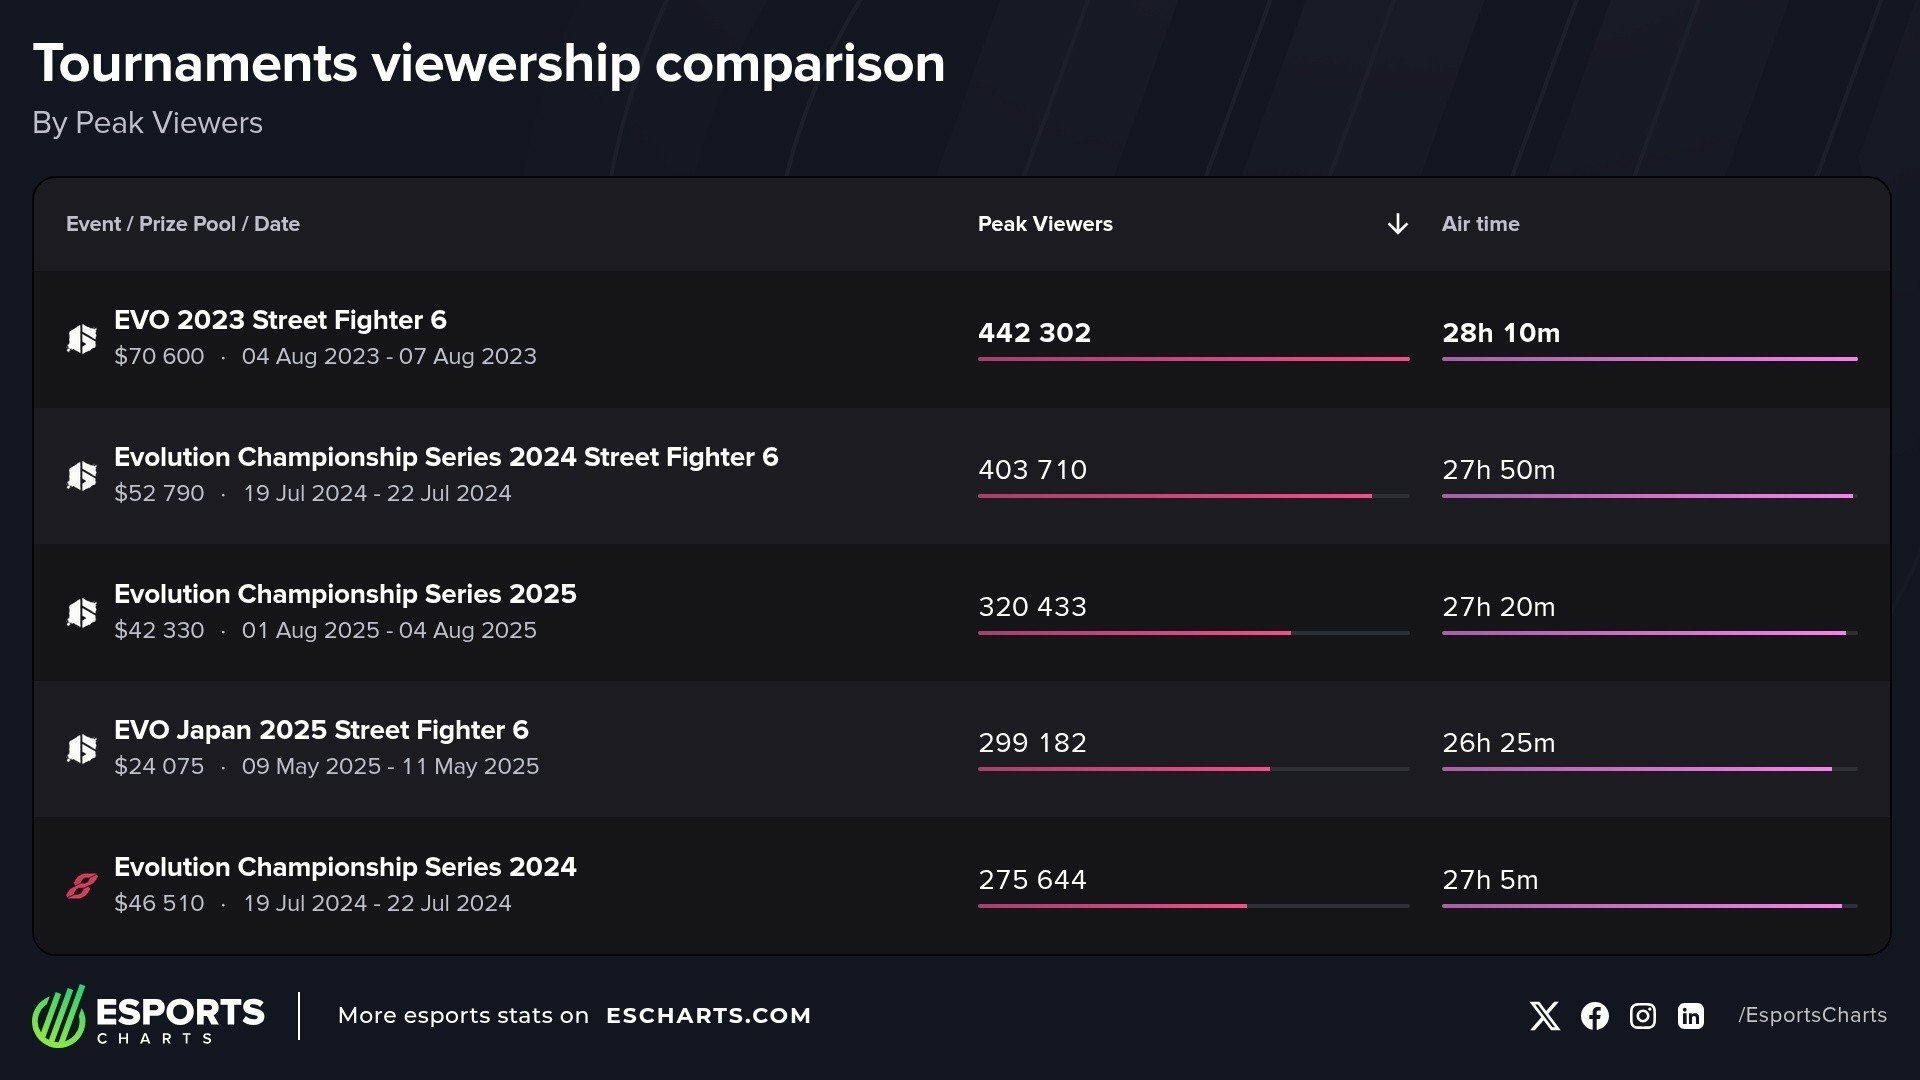This screenshot has height=1080, width=1920.
Task: Click the EVO Japan 2025 game icon
Action: 82,748
